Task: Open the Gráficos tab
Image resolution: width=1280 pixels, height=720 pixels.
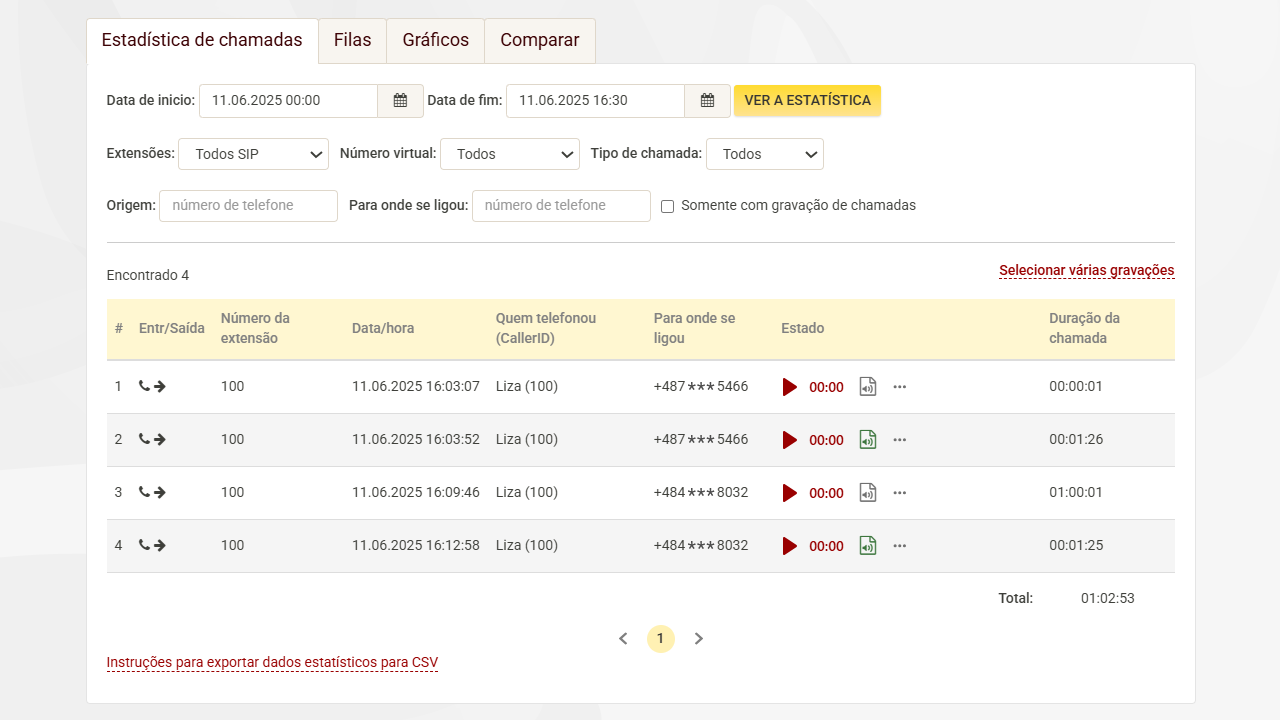Action: pos(435,41)
